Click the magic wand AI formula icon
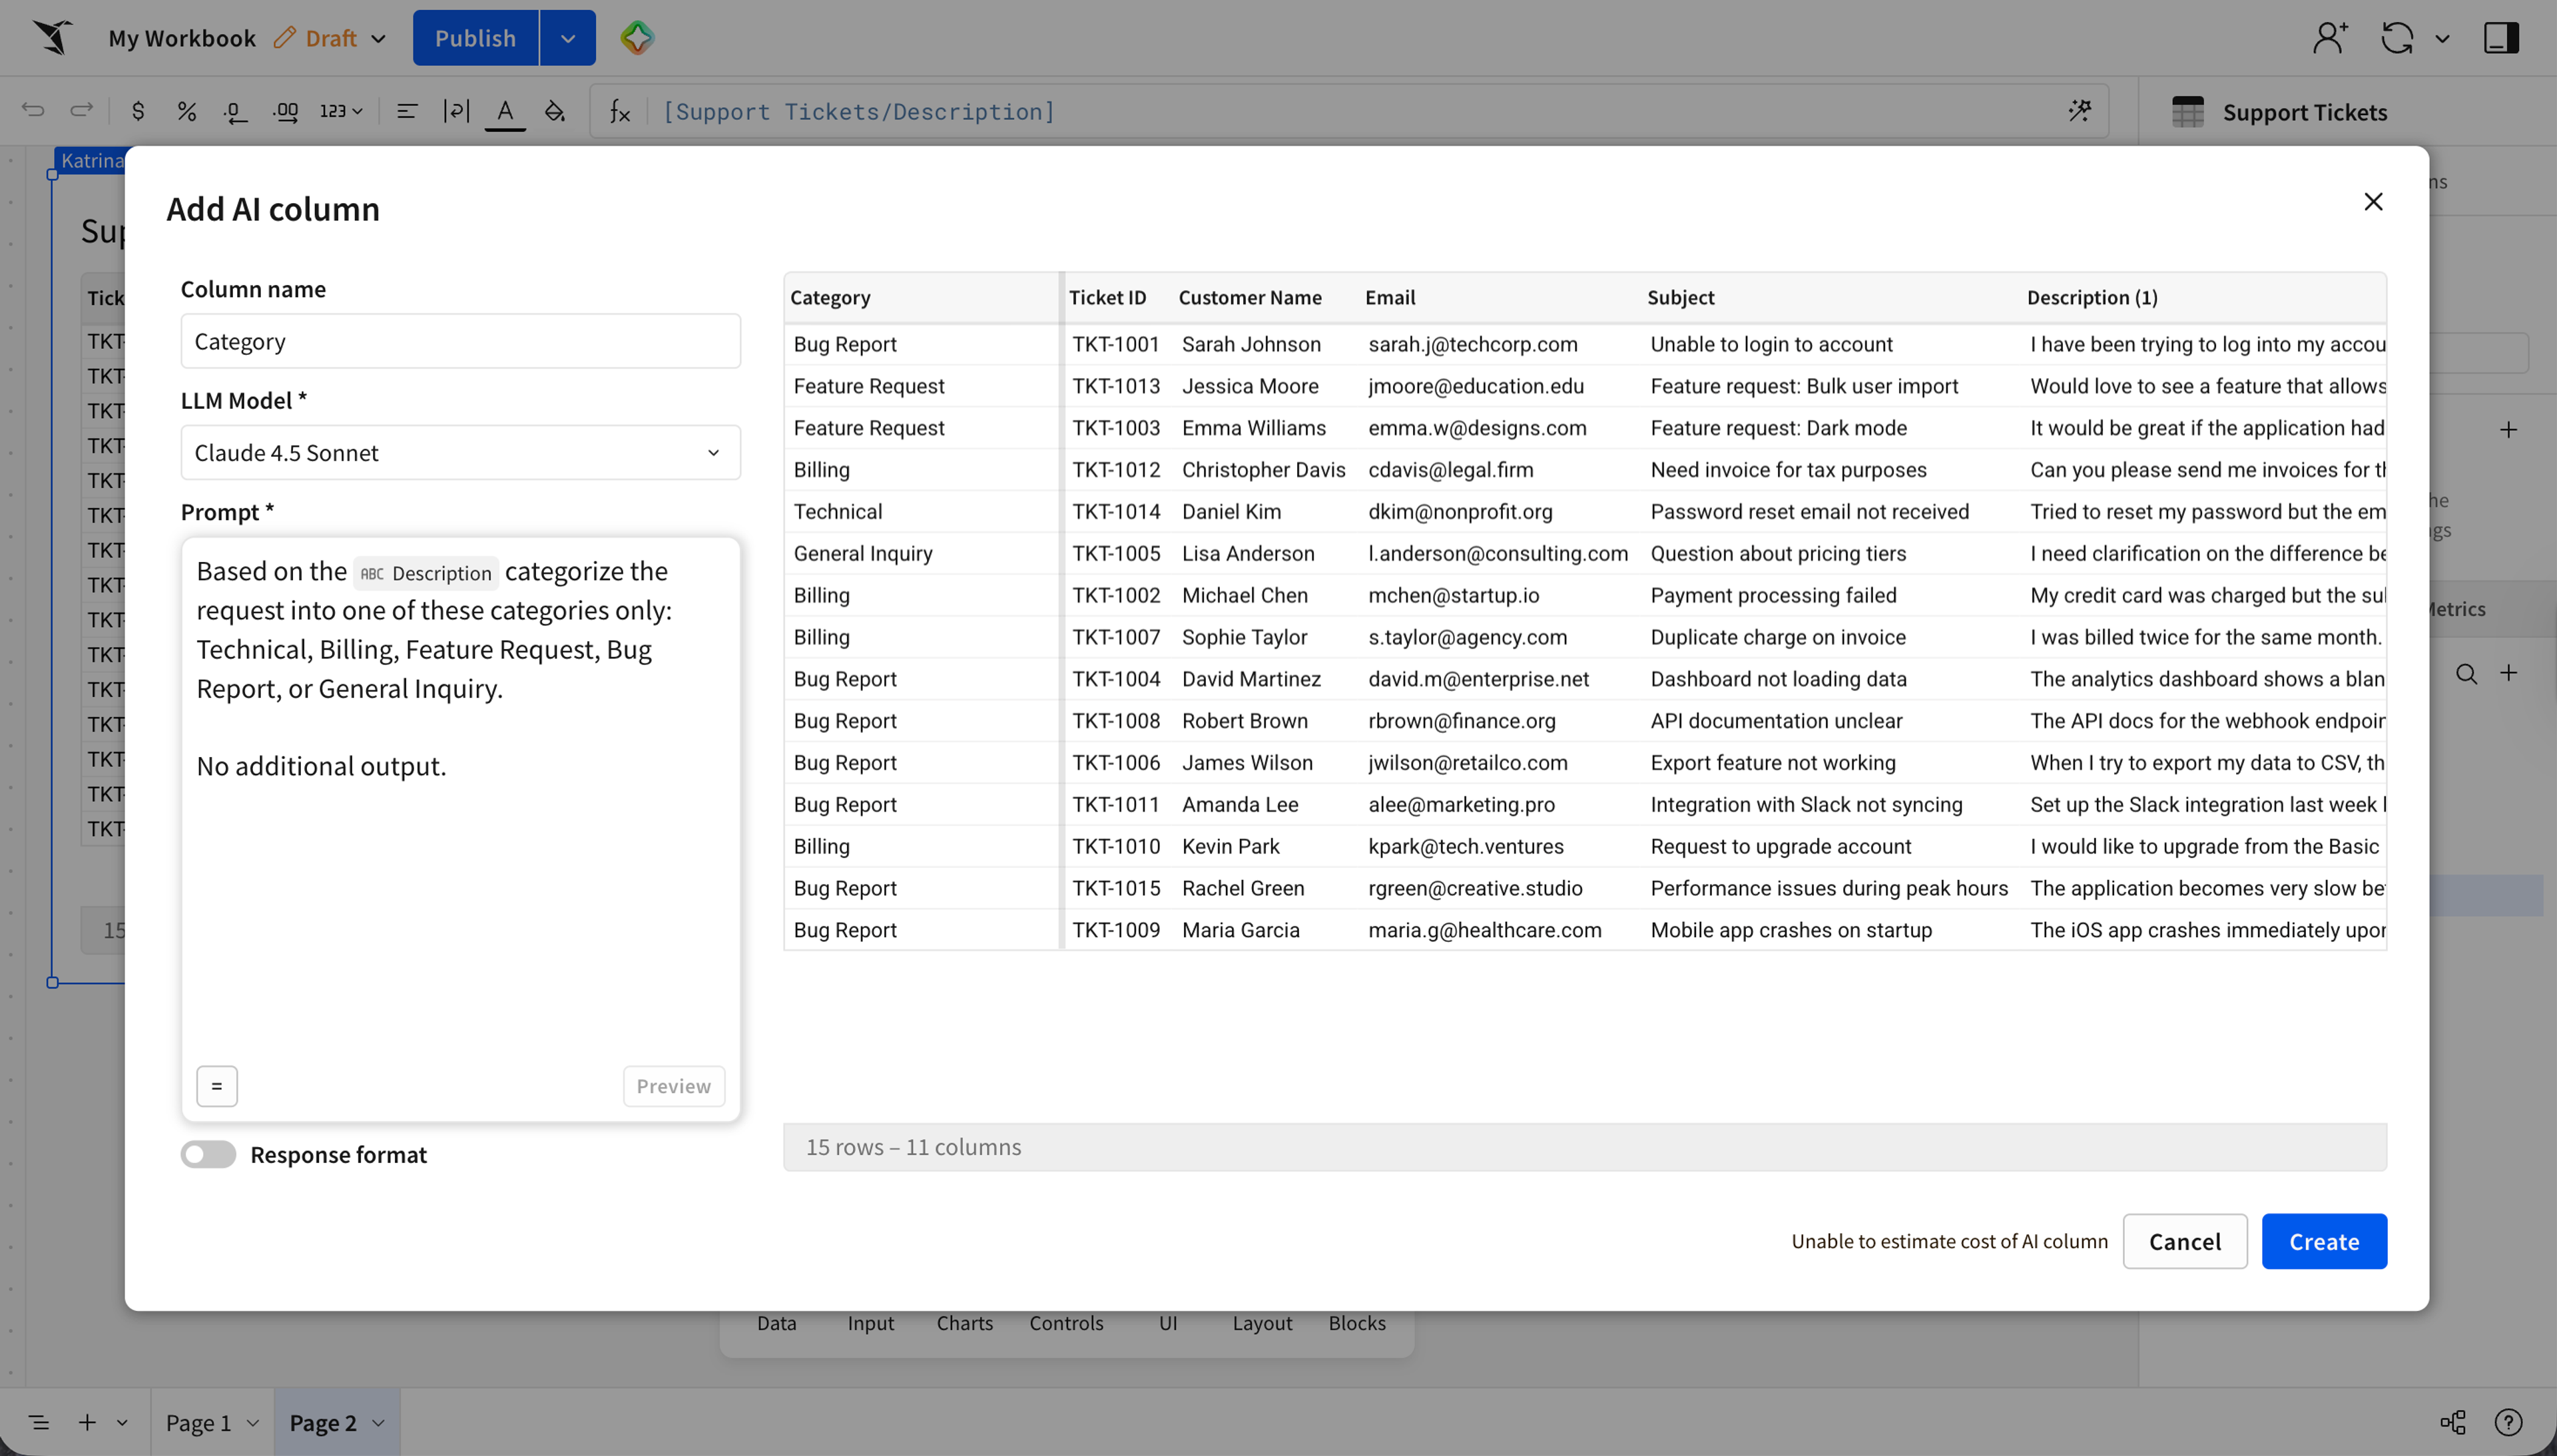The height and width of the screenshot is (1456, 2557). pyautogui.click(x=2079, y=110)
